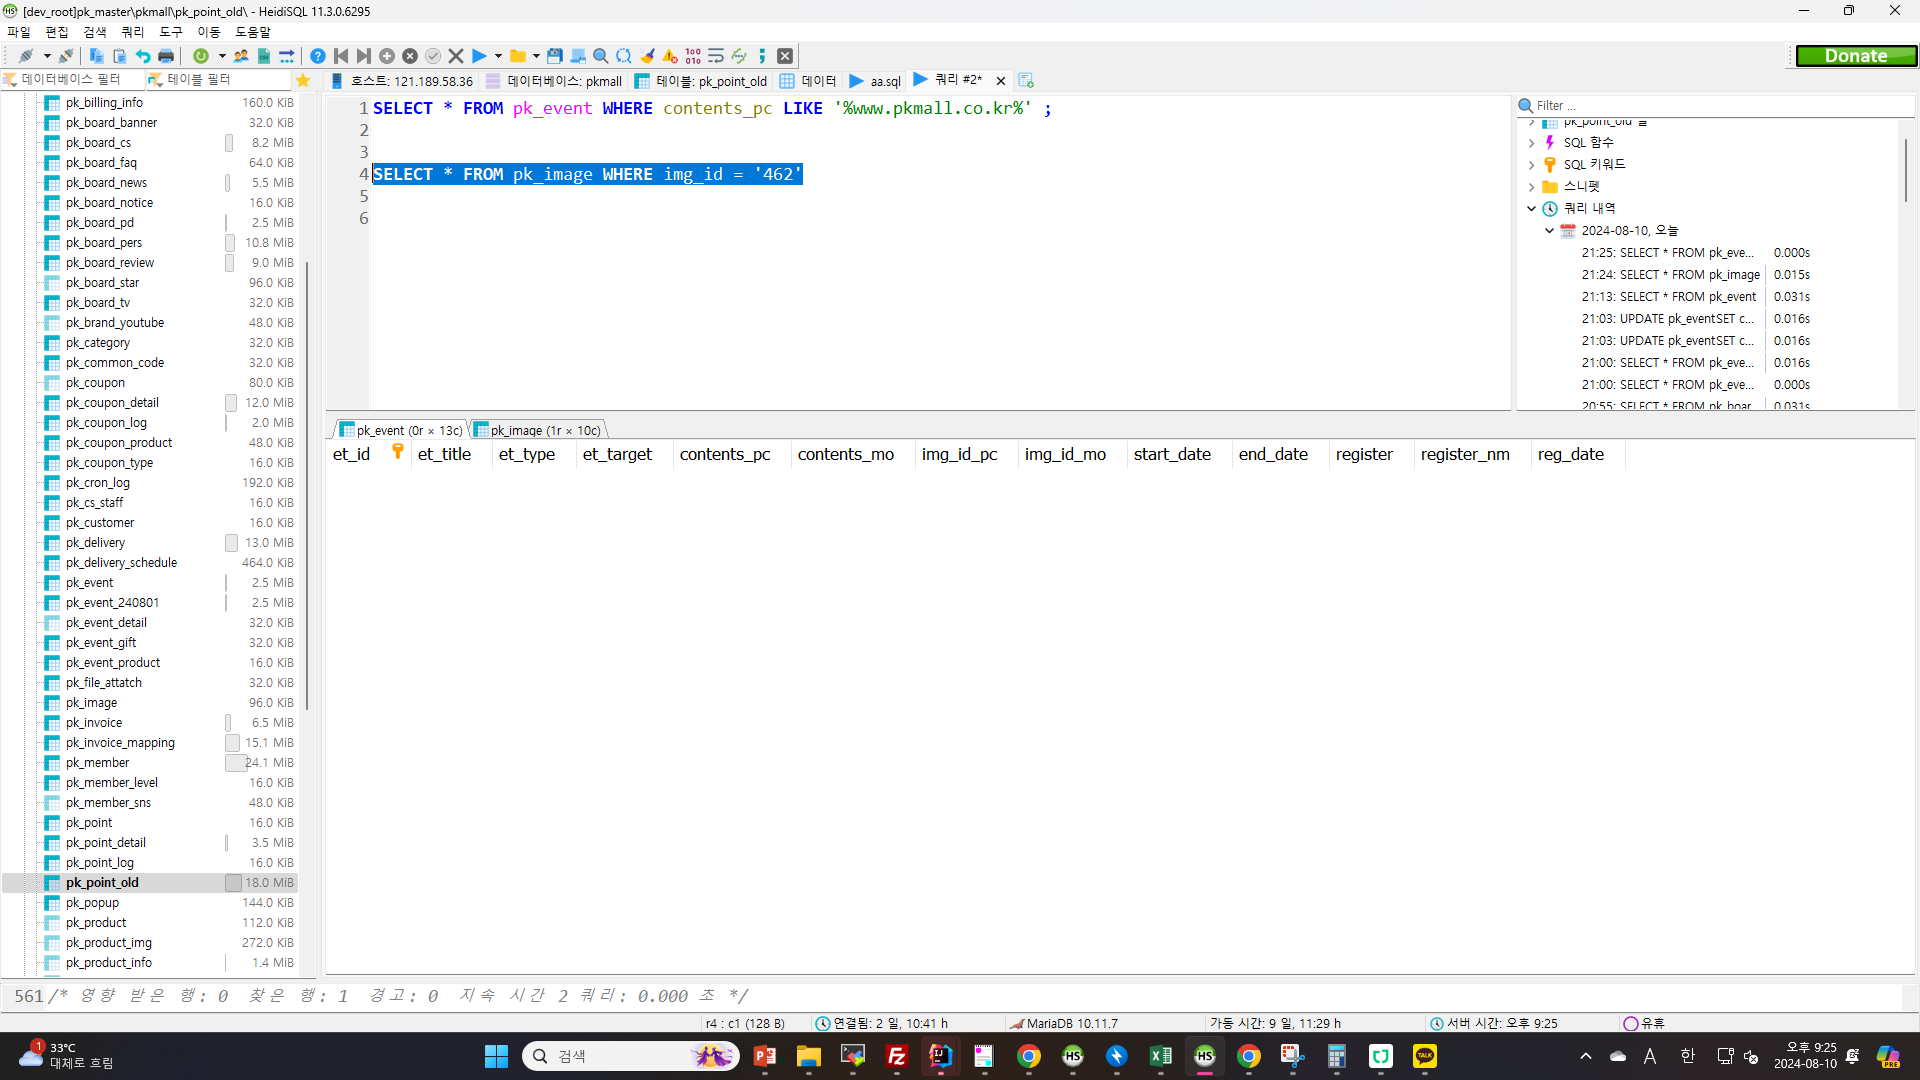The image size is (1920, 1080).
Task: Open the 파일 menu
Action: click(x=19, y=32)
